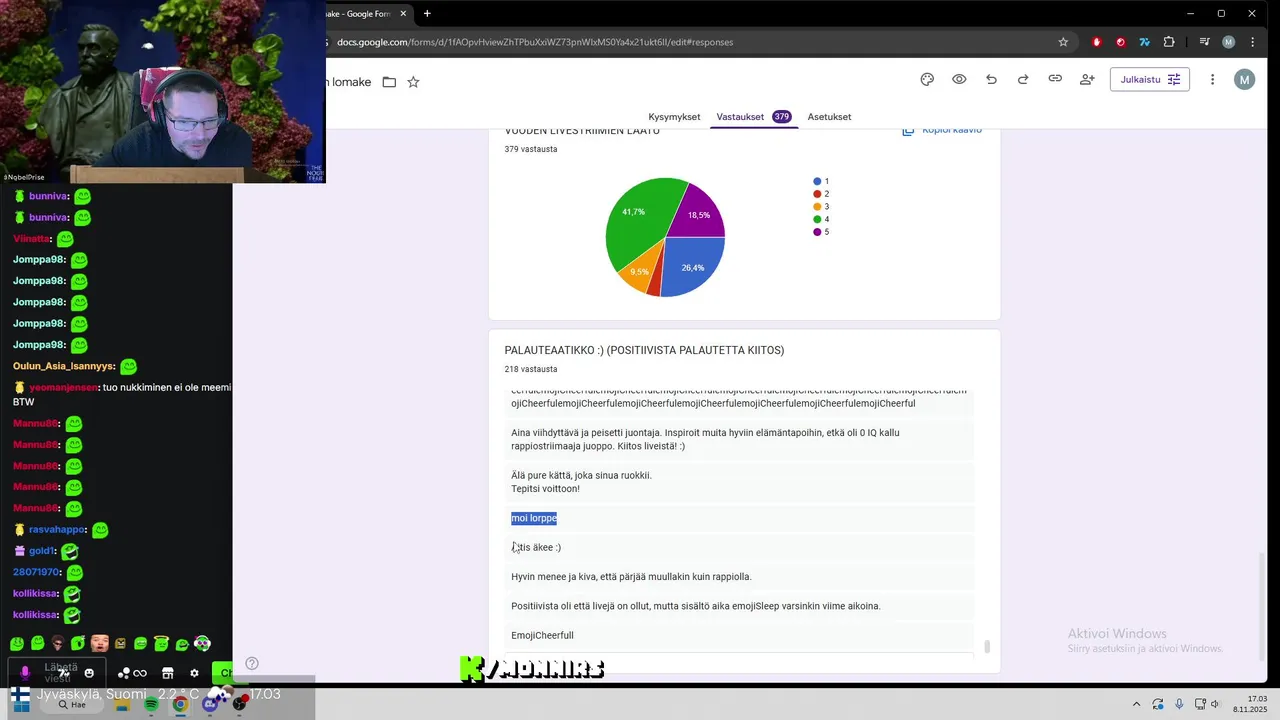Open the chat shop storefront icon
The image size is (1280, 720).
point(168,673)
